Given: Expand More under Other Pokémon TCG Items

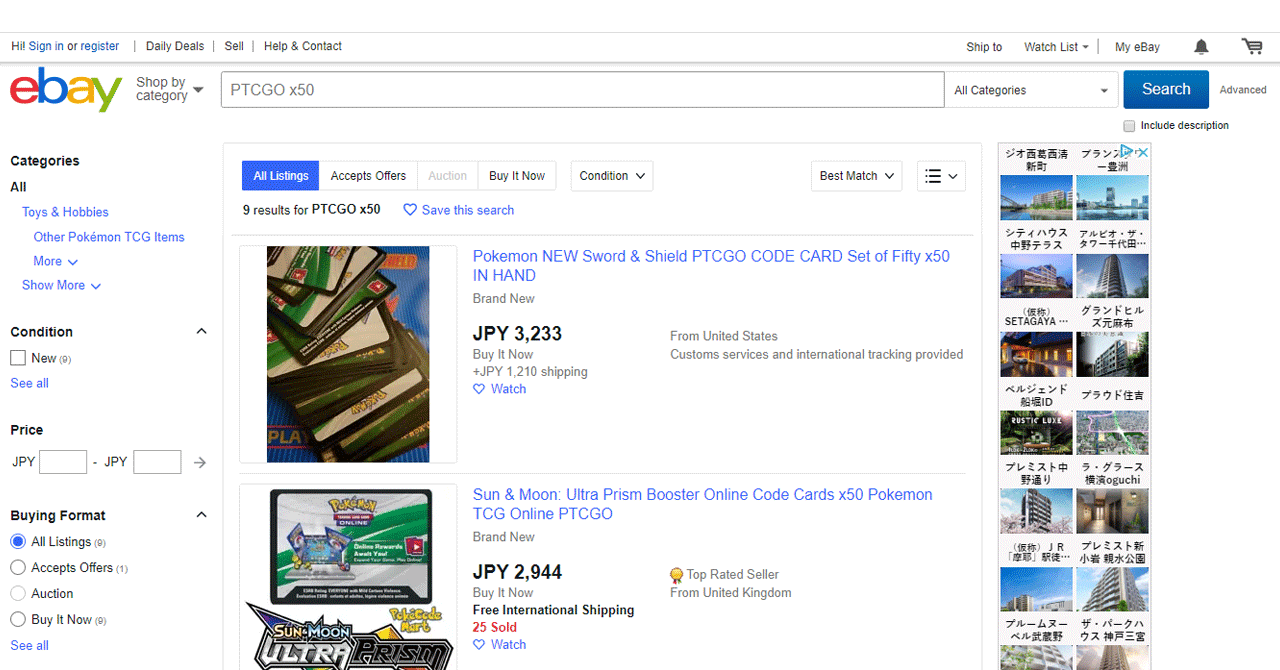Looking at the screenshot, I should [55, 261].
